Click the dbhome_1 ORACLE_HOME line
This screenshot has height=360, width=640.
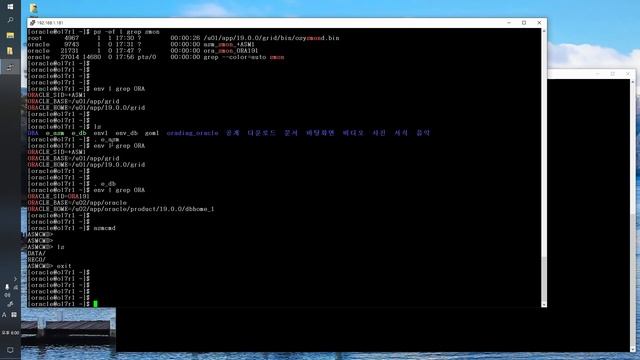(x=121, y=209)
